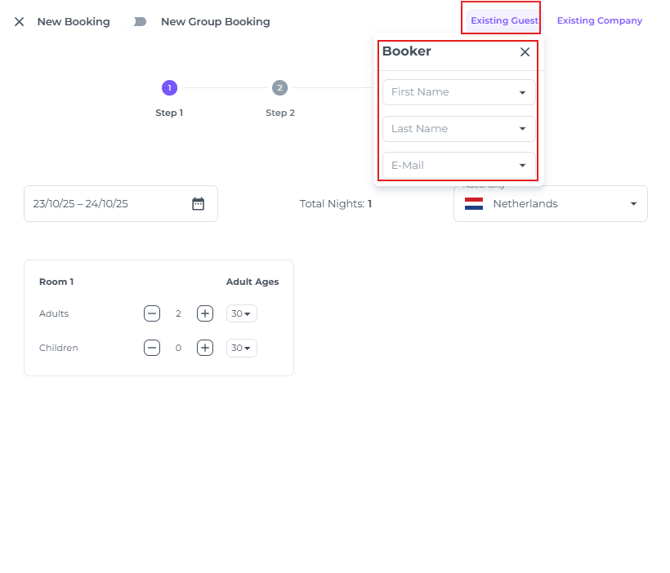Decrease the number of adults
Viewport: 670px width, 573px height.
coord(152,314)
